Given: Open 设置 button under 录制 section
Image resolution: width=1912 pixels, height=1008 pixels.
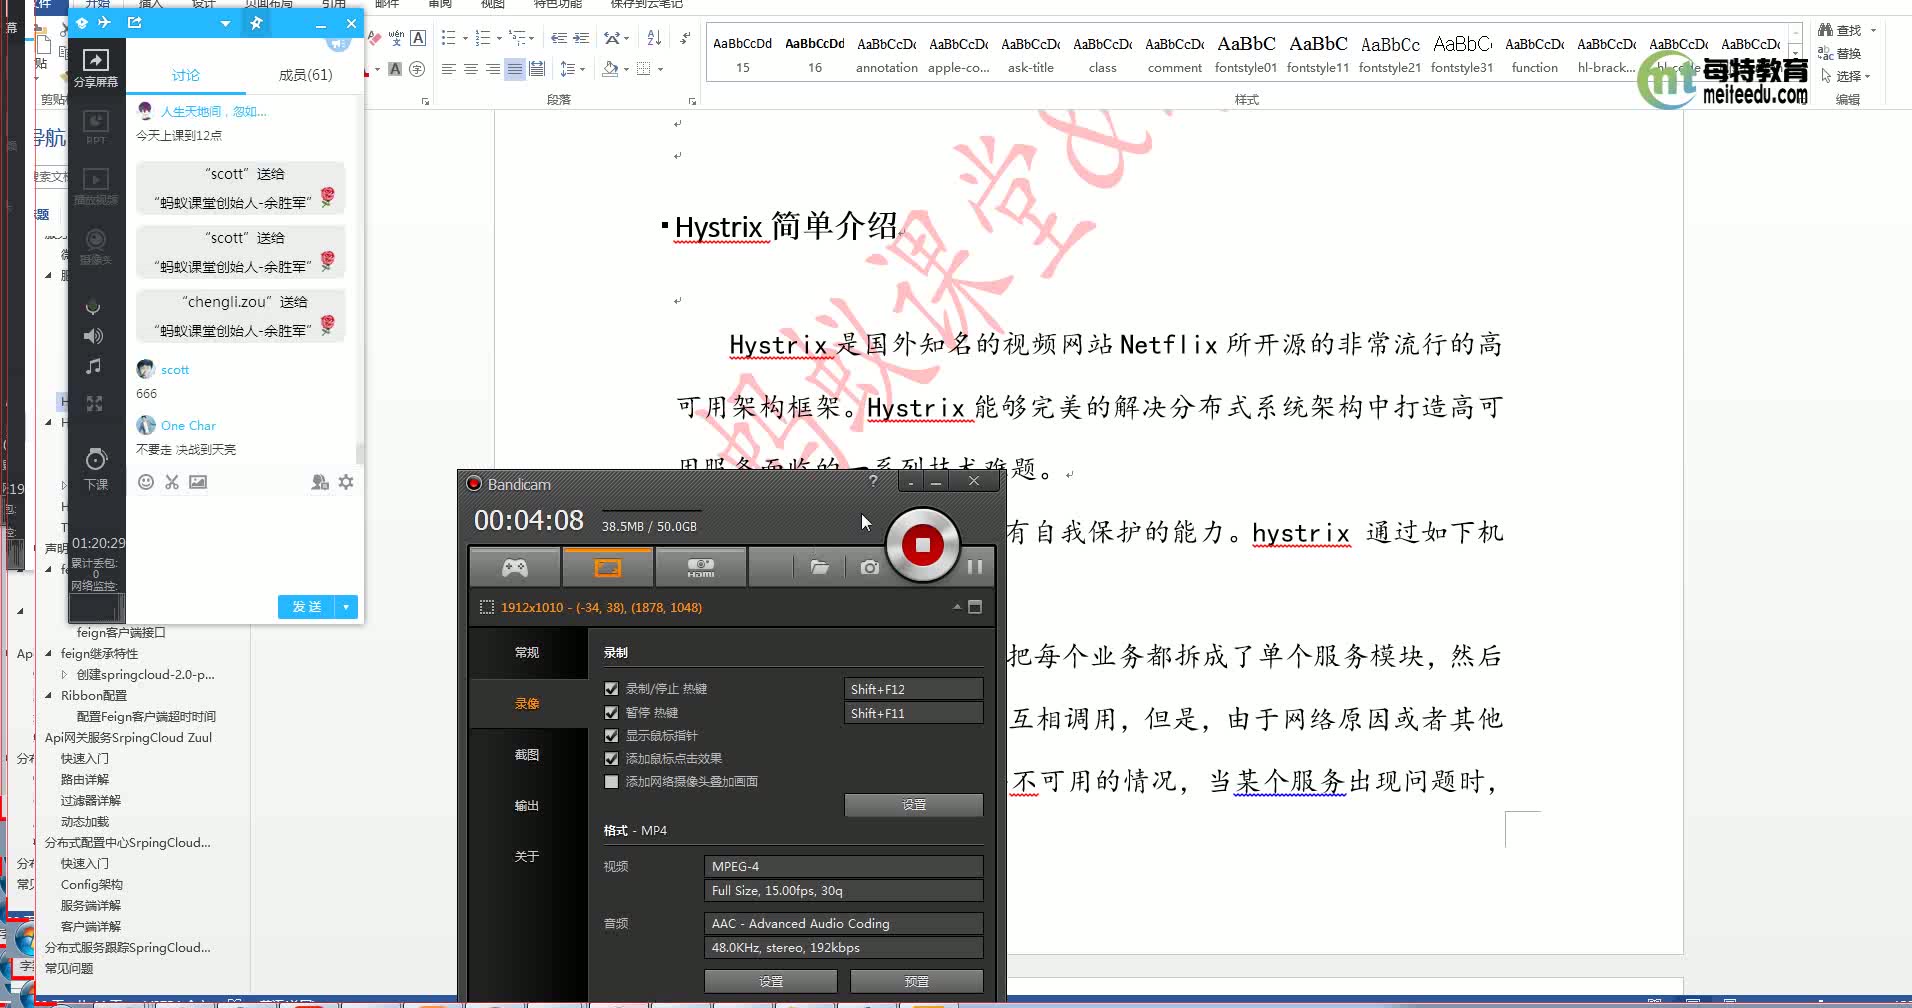Looking at the screenshot, I should tap(913, 805).
